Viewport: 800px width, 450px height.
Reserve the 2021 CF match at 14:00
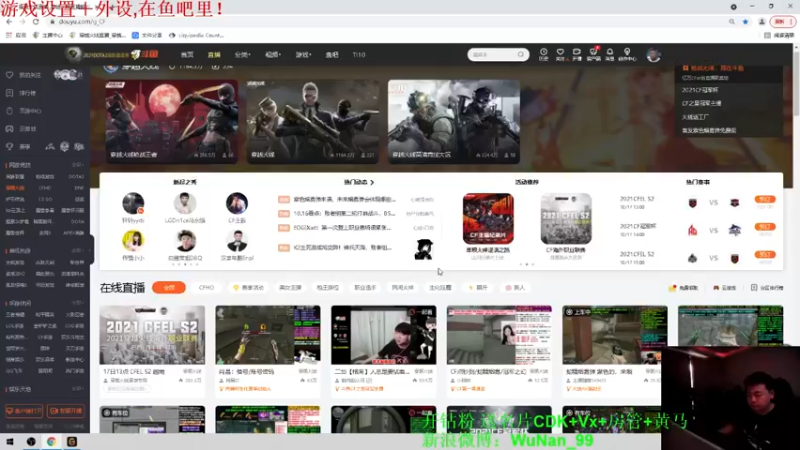(765, 227)
